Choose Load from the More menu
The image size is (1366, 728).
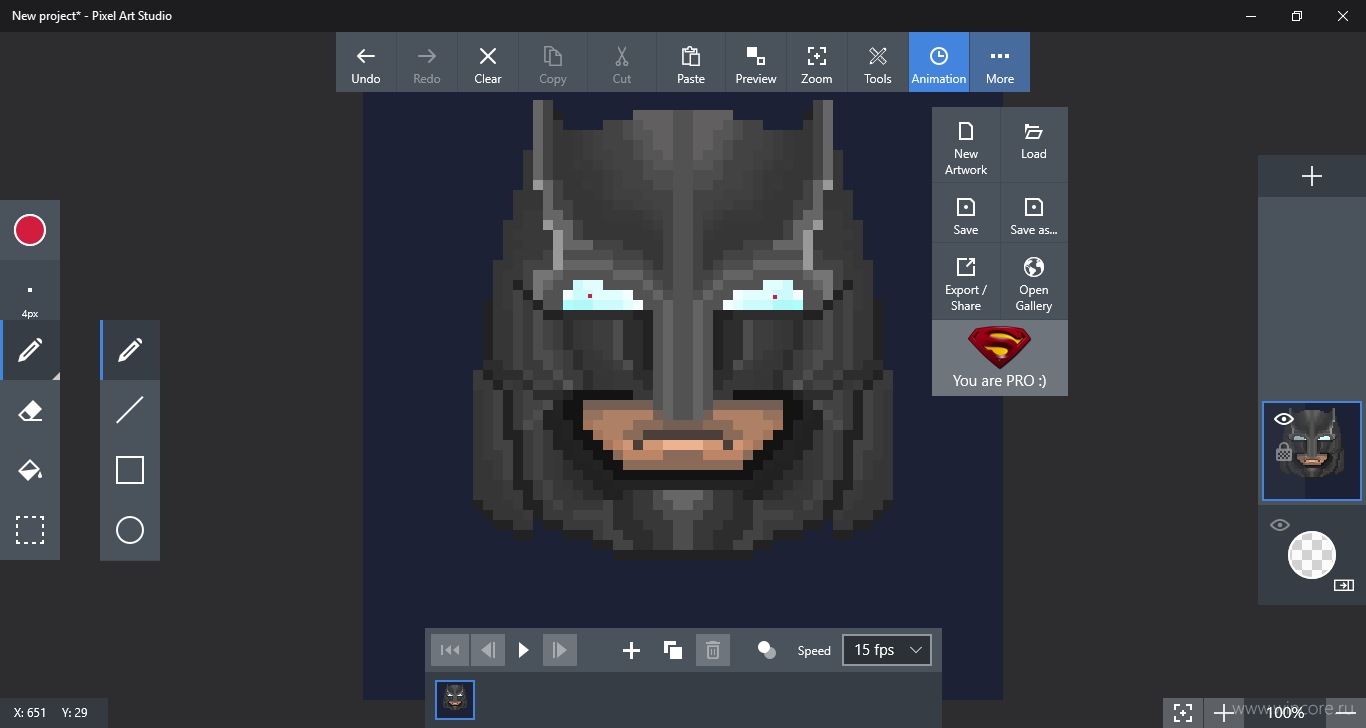[x=1034, y=146]
